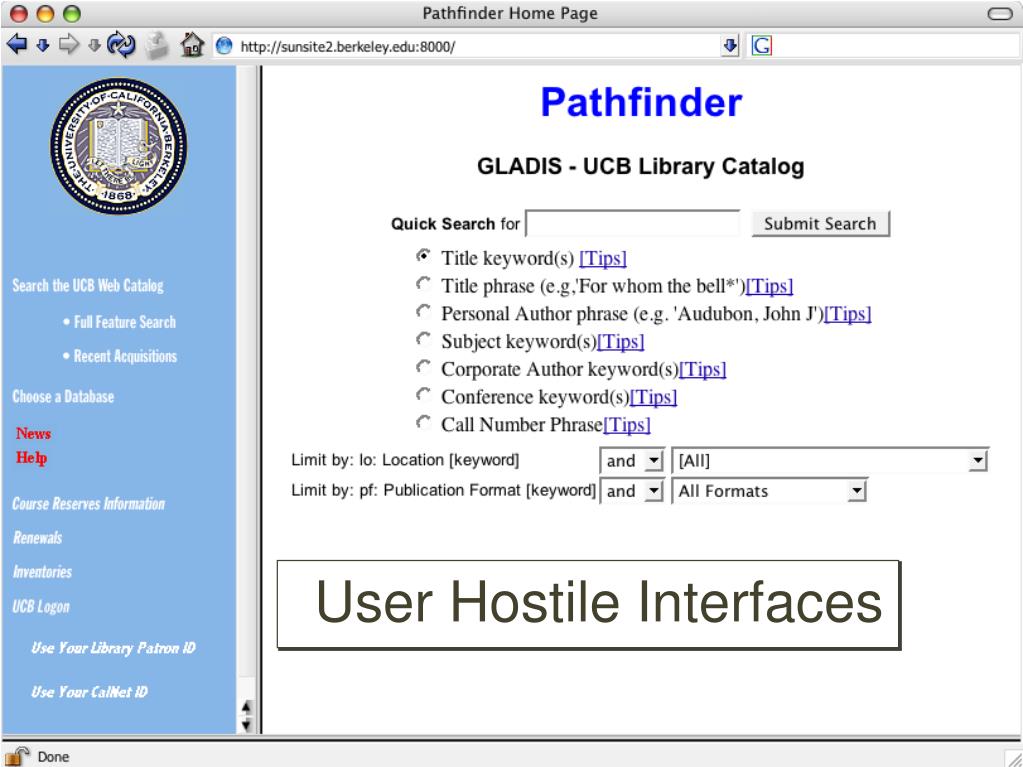Open Tips link for Conference keyword(s)
This screenshot has height=767, width=1023.
[x=654, y=397]
